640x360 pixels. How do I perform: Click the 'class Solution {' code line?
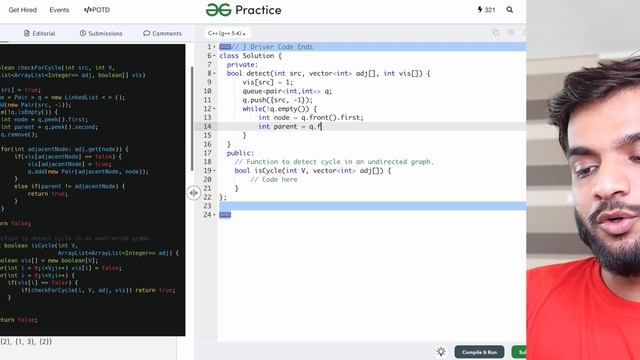250,56
